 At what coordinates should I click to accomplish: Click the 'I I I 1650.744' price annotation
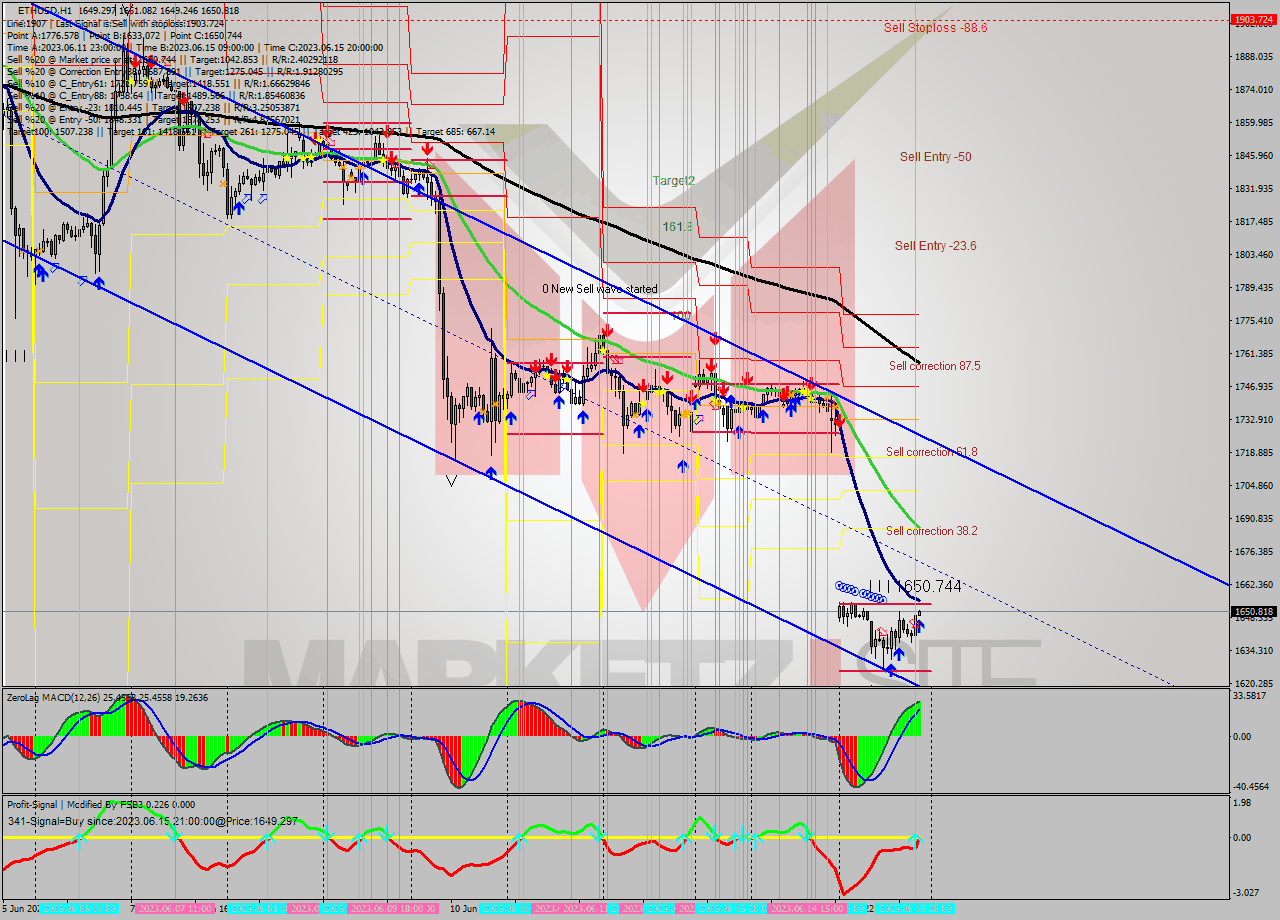914,587
